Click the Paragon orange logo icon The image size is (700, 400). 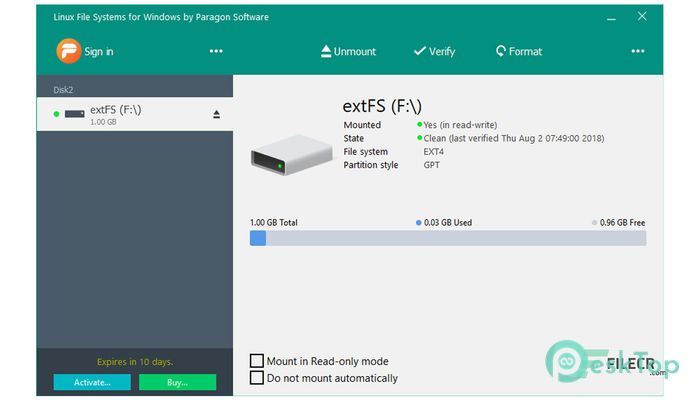pos(68,51)
